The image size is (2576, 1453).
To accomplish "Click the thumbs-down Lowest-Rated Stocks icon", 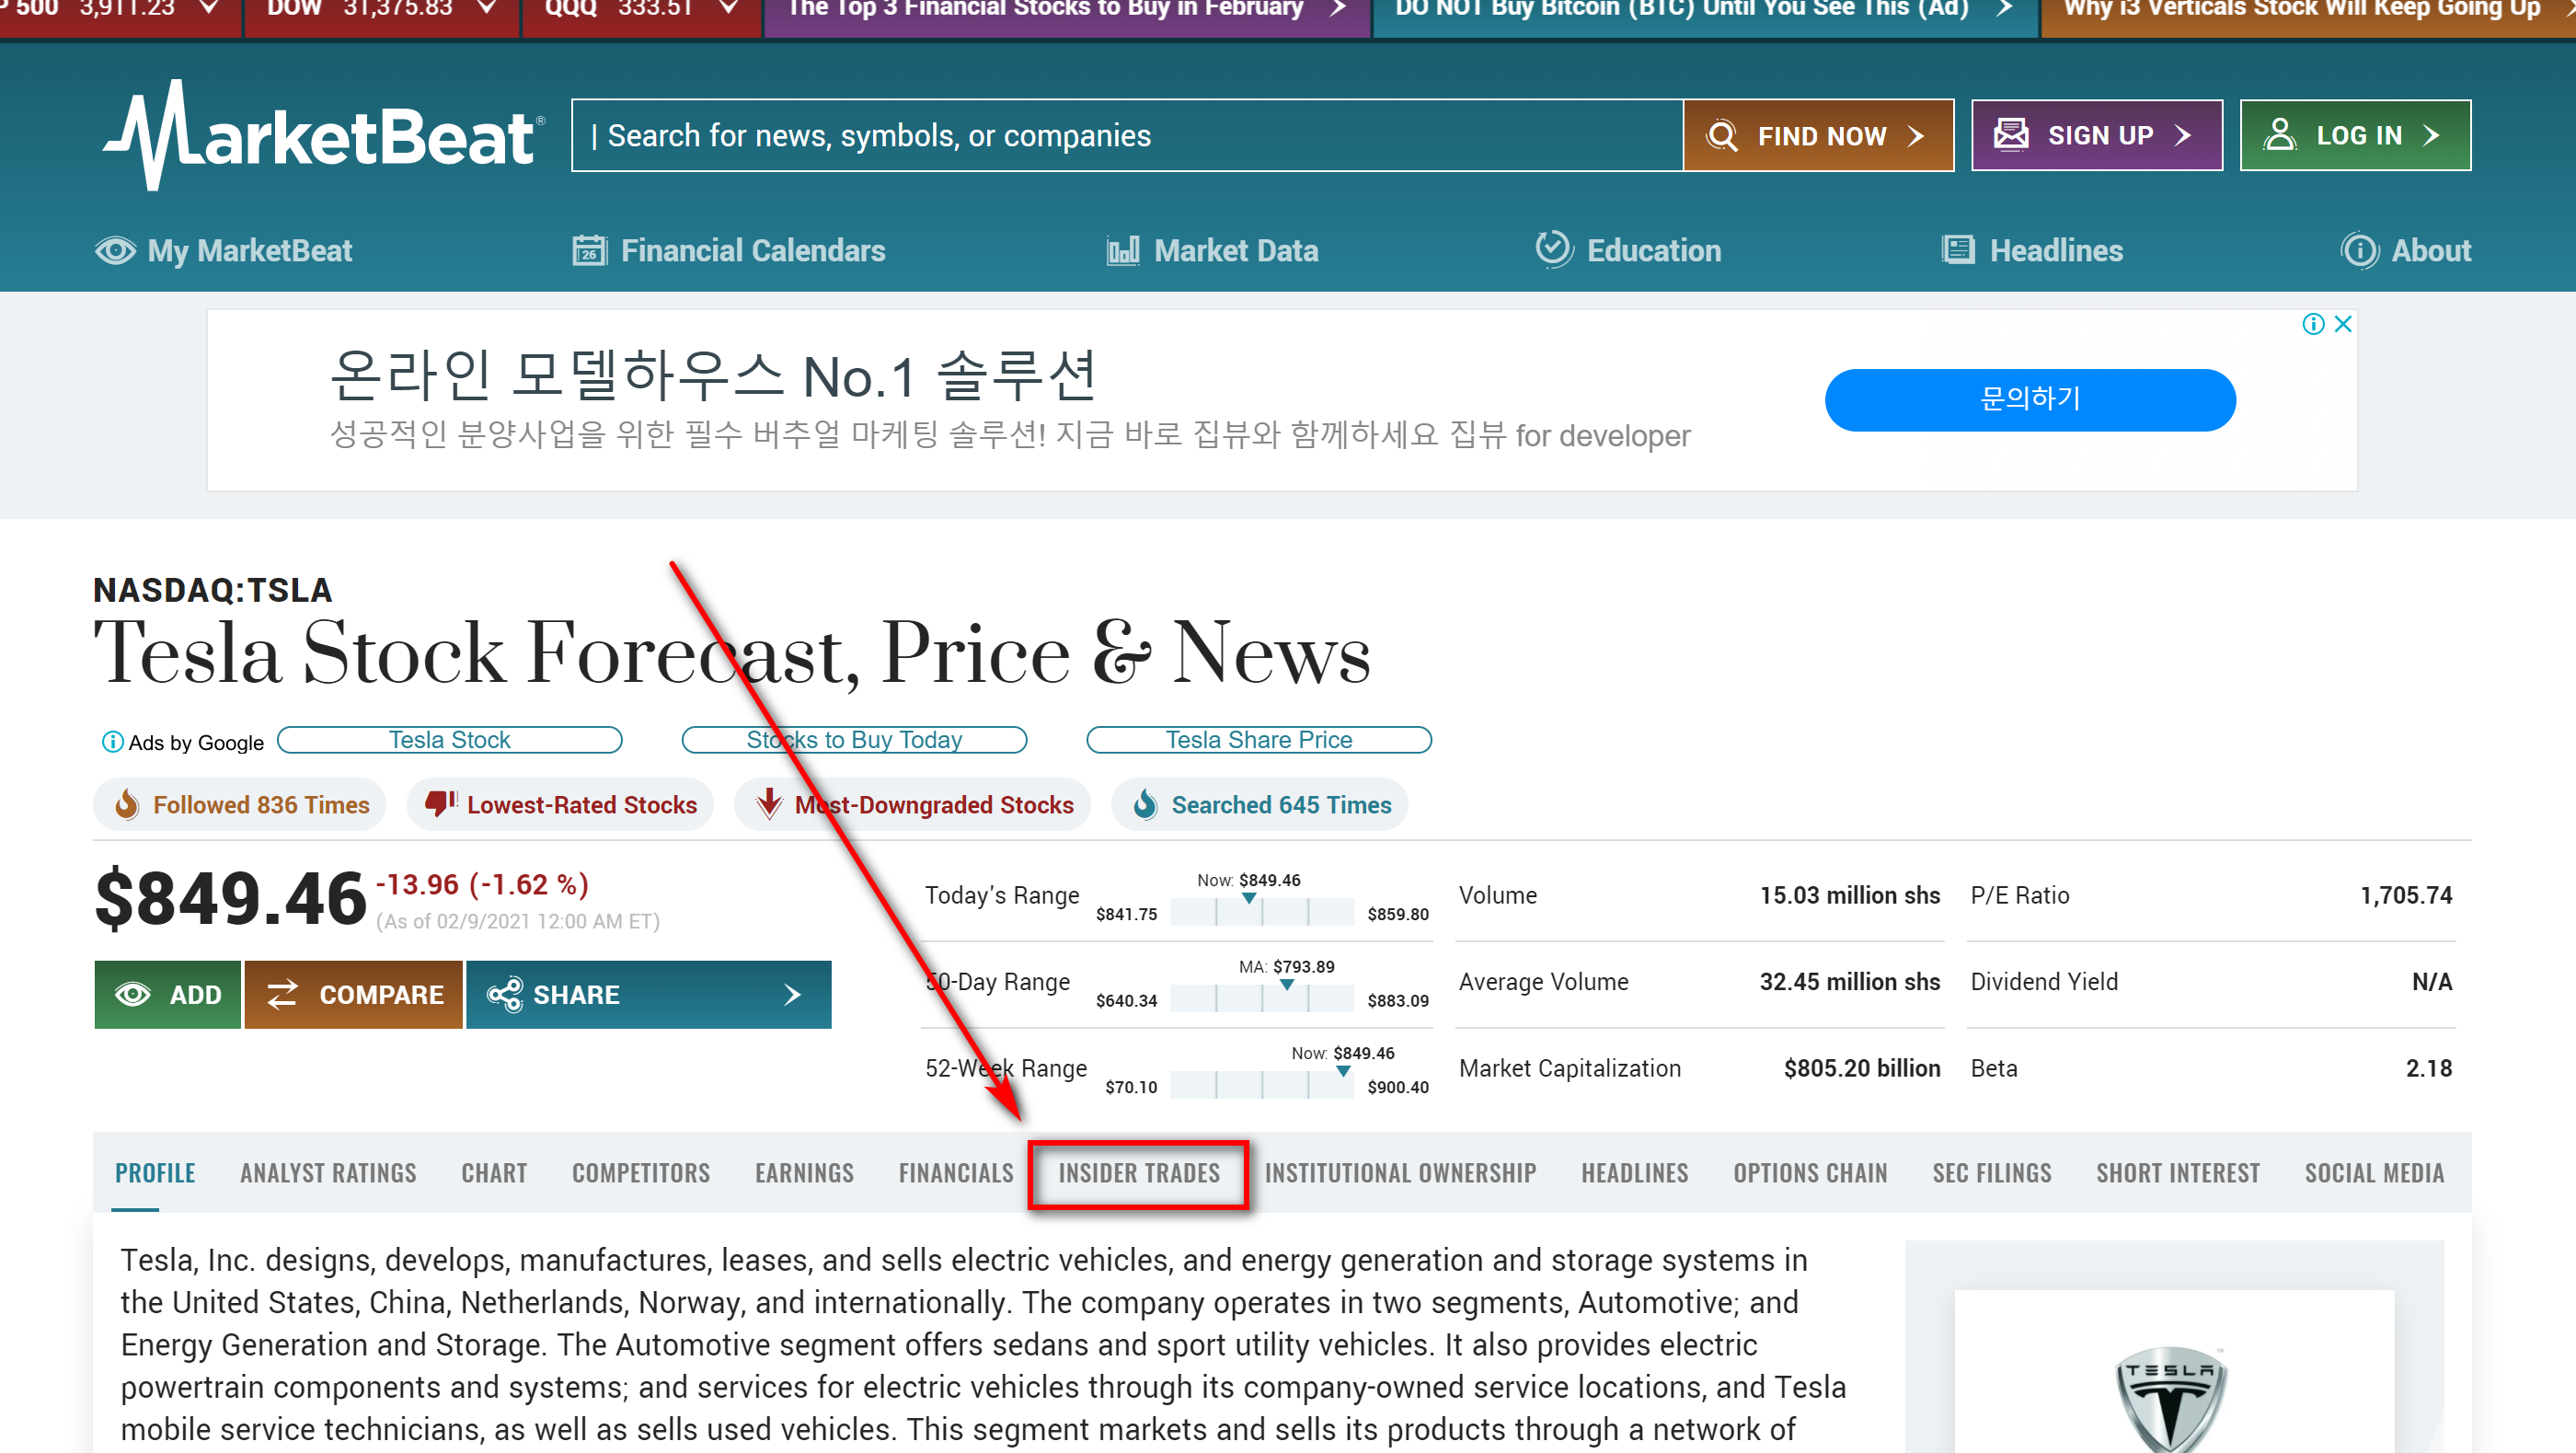I will click(x=440, y=803).
